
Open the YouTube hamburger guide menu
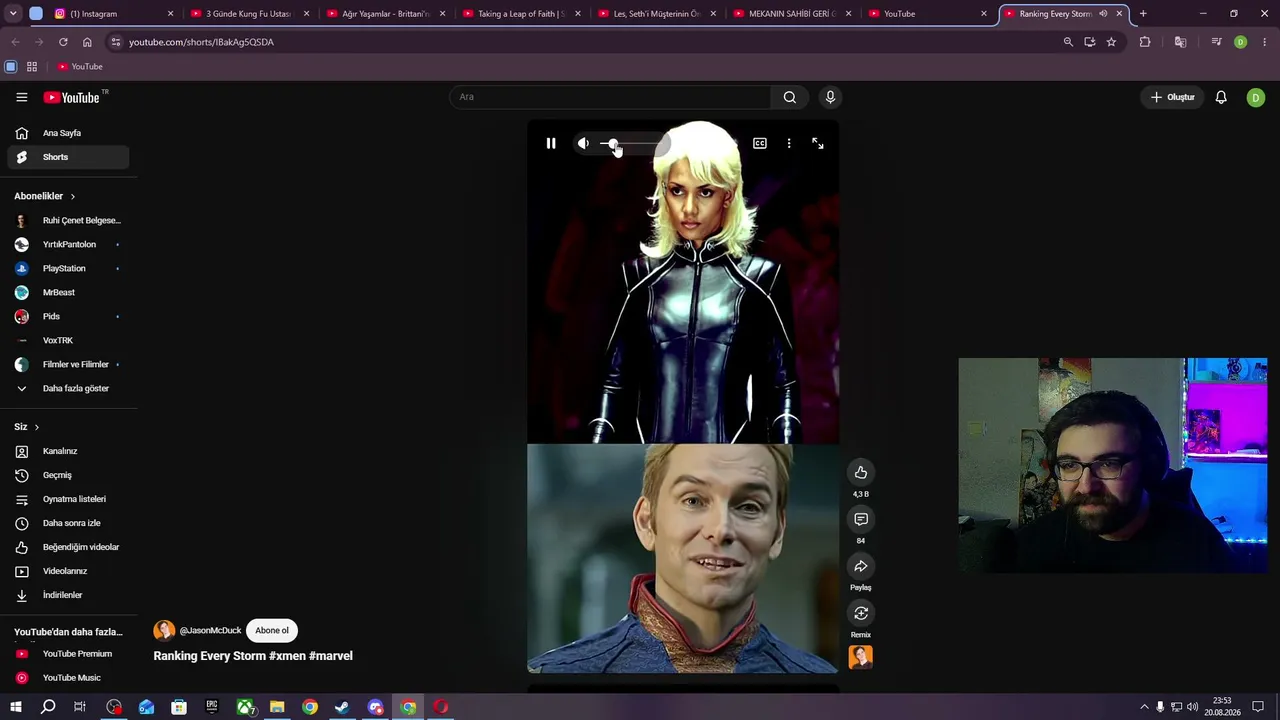point(22,97)
